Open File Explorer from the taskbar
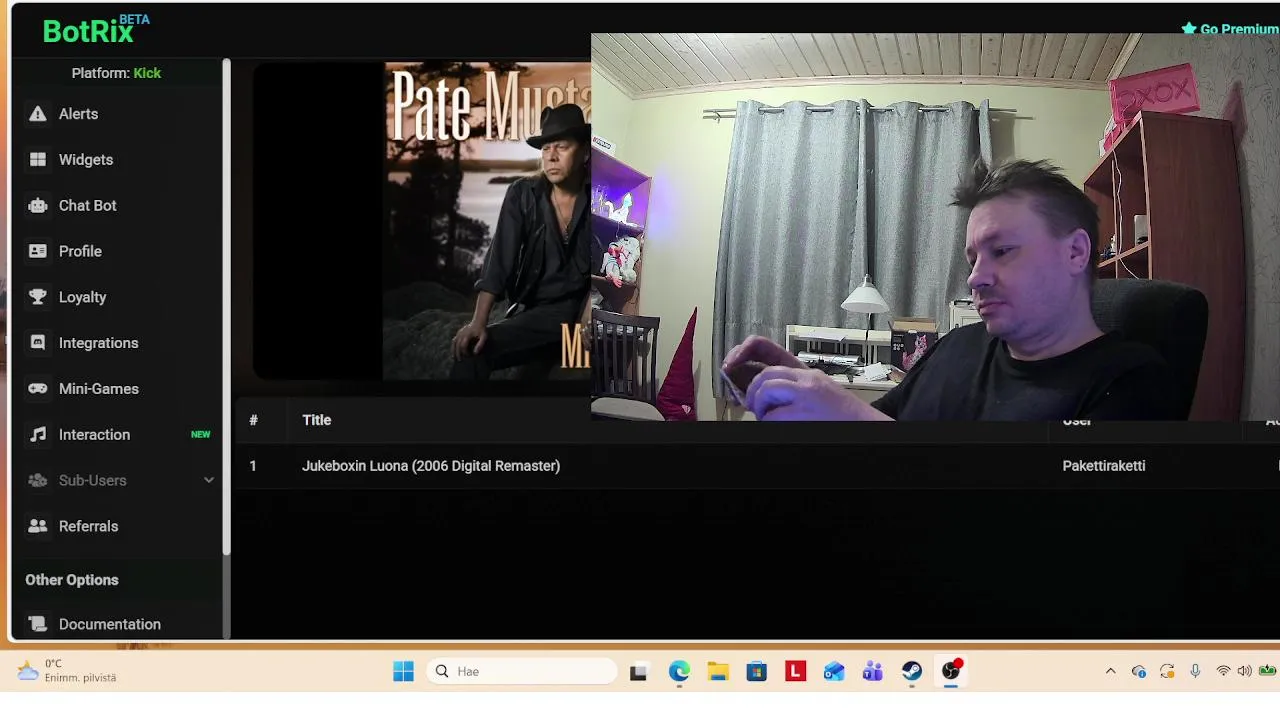This screenshot has width=1280, height=720. pos(718,671)
